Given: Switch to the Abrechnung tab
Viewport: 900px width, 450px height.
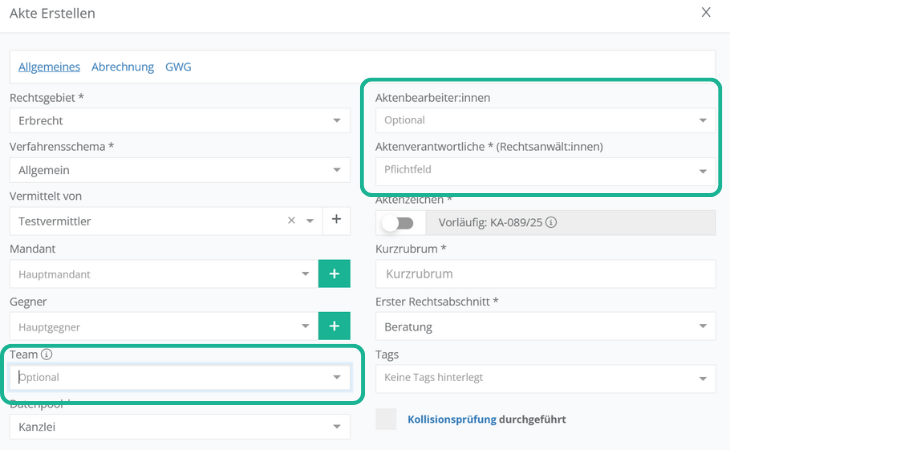Looking at the screenshot, I should [x=123, y=67].
